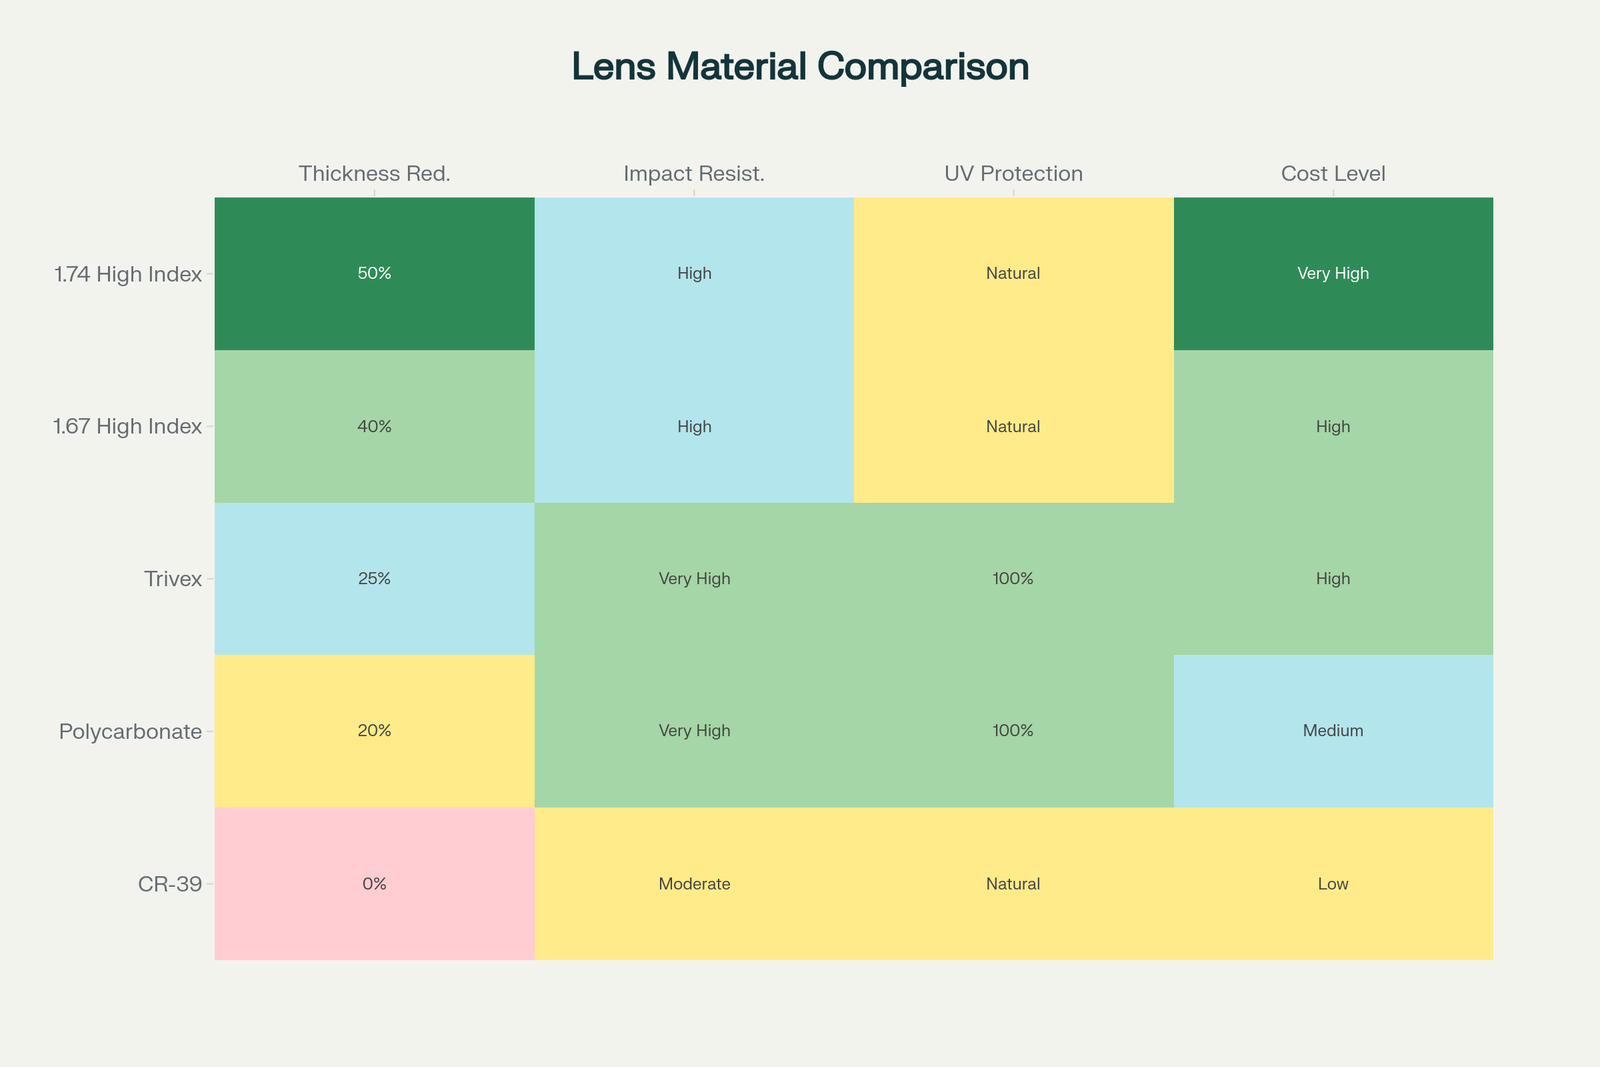The image size is (1600, 1067).
Task: Select the Low cost cell for CR-39
Action: [x=1333, y=883]
